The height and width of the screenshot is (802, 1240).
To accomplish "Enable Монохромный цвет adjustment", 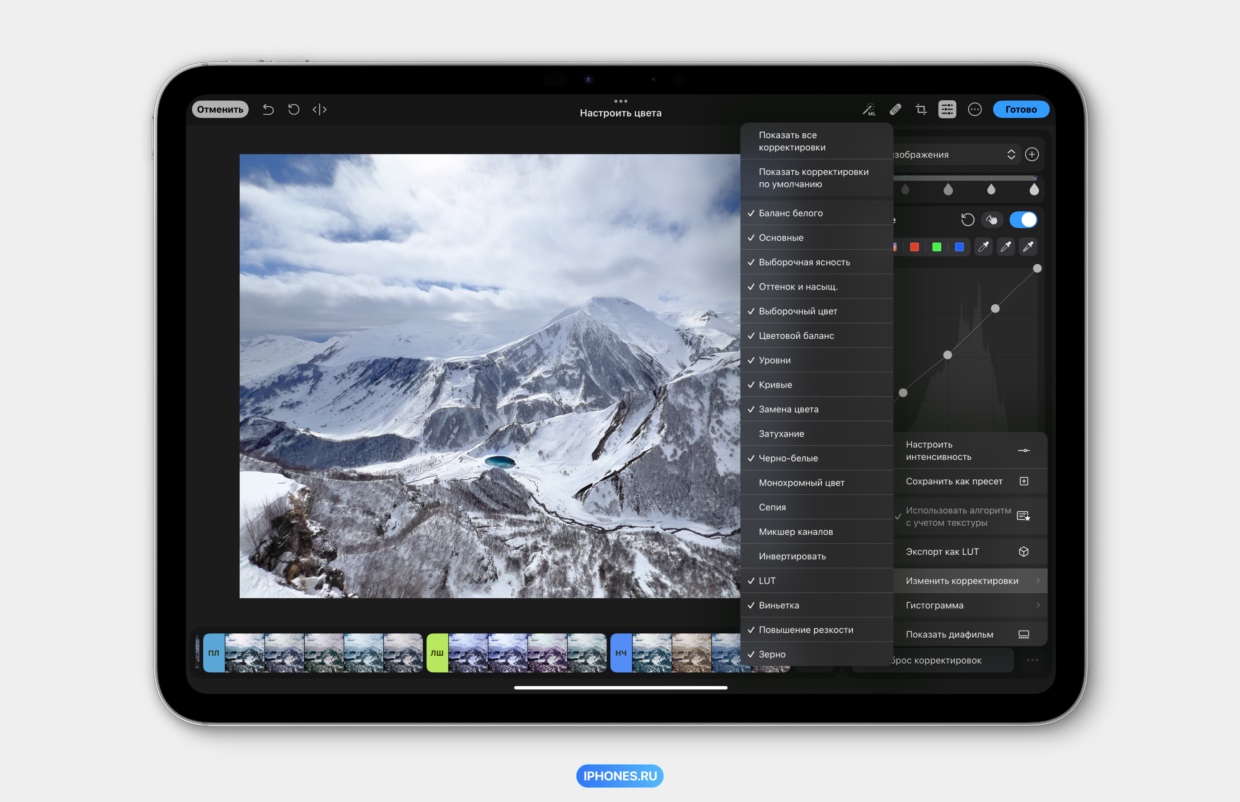I will point(817,483).
